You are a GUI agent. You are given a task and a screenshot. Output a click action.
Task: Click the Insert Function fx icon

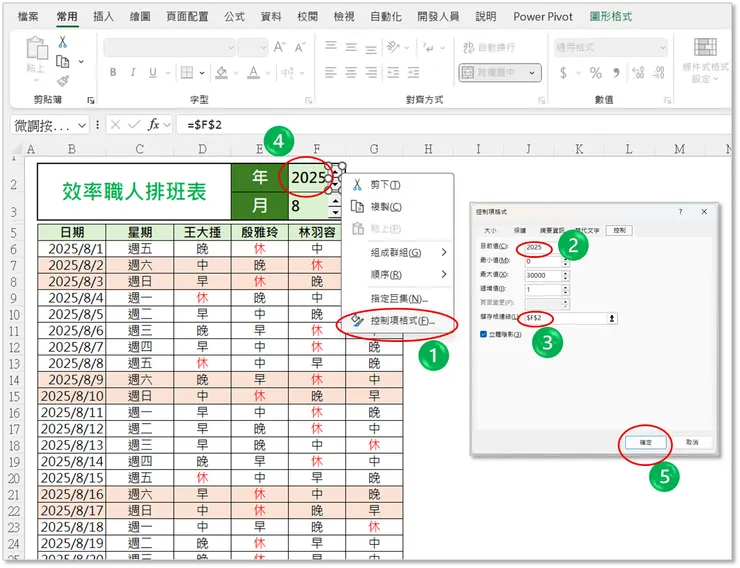click(153, 125)
